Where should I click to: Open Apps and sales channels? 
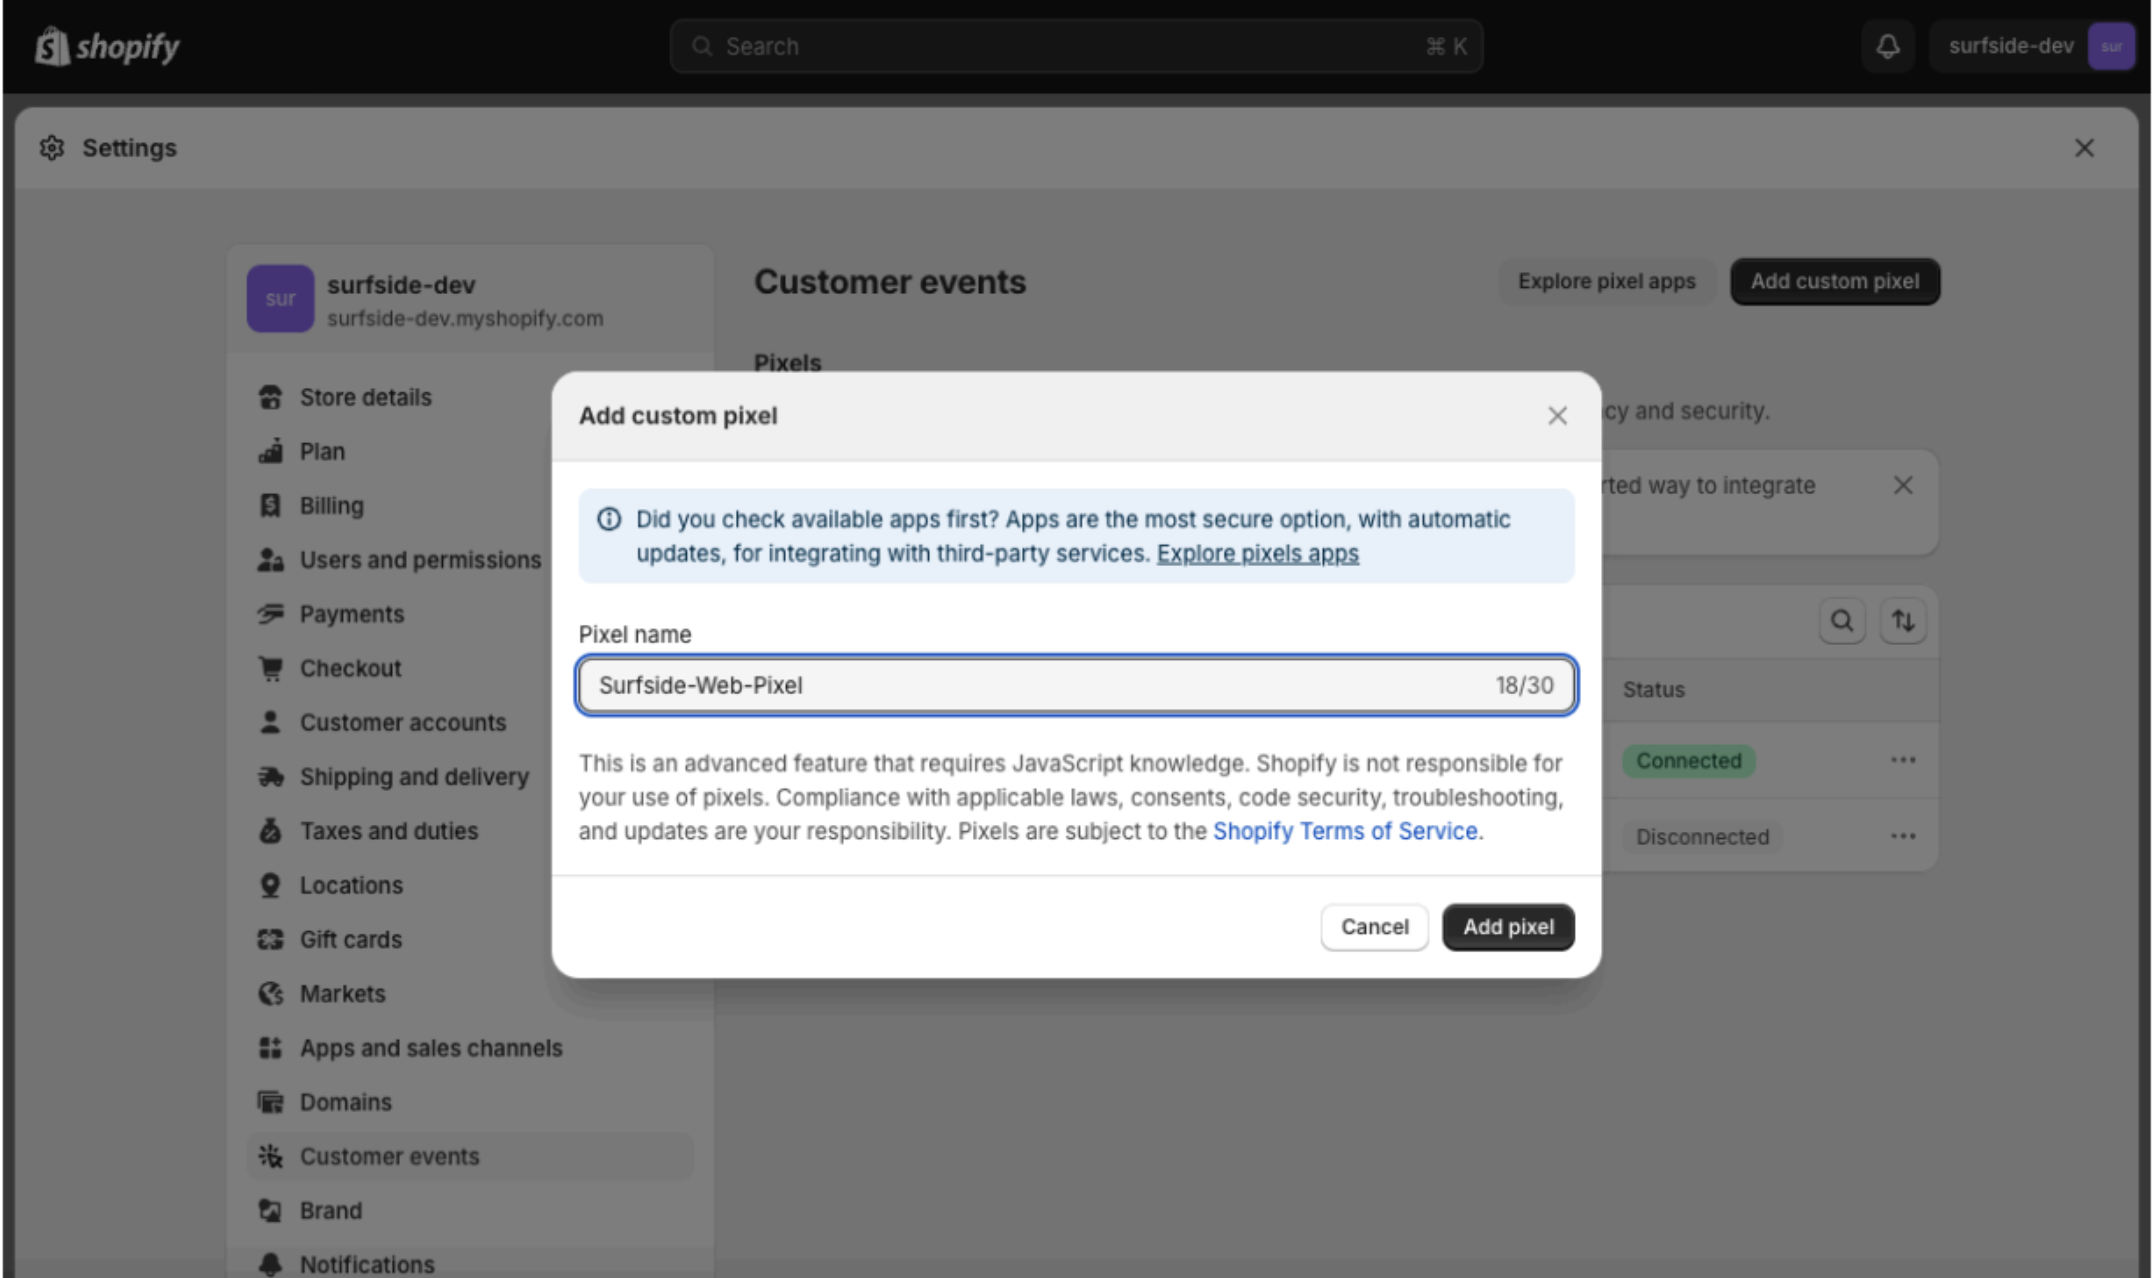pyautogui.click(x=431, y=1048)
